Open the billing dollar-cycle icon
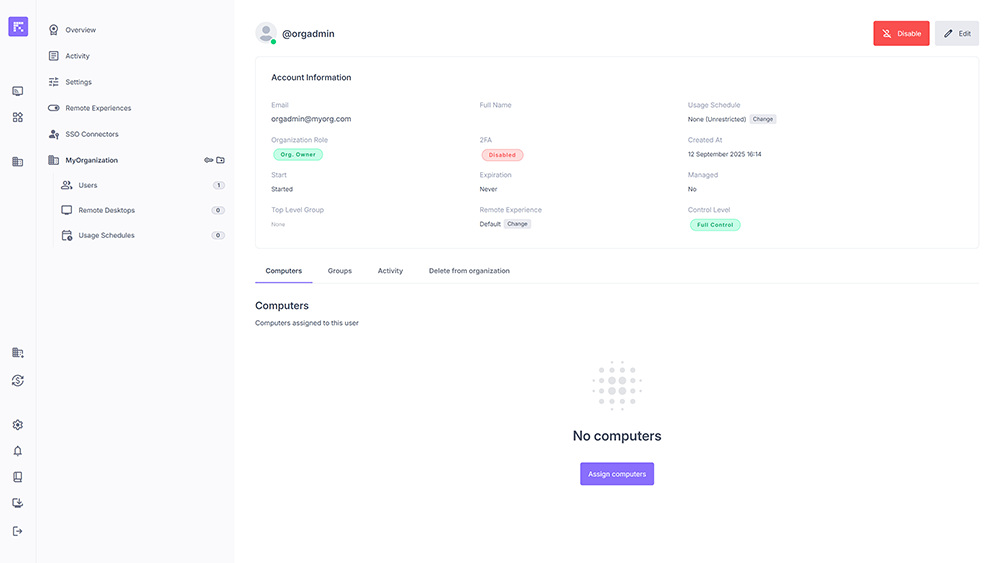Image resolution: width=1000 pixels, height=563 pixels. point(18,380)
